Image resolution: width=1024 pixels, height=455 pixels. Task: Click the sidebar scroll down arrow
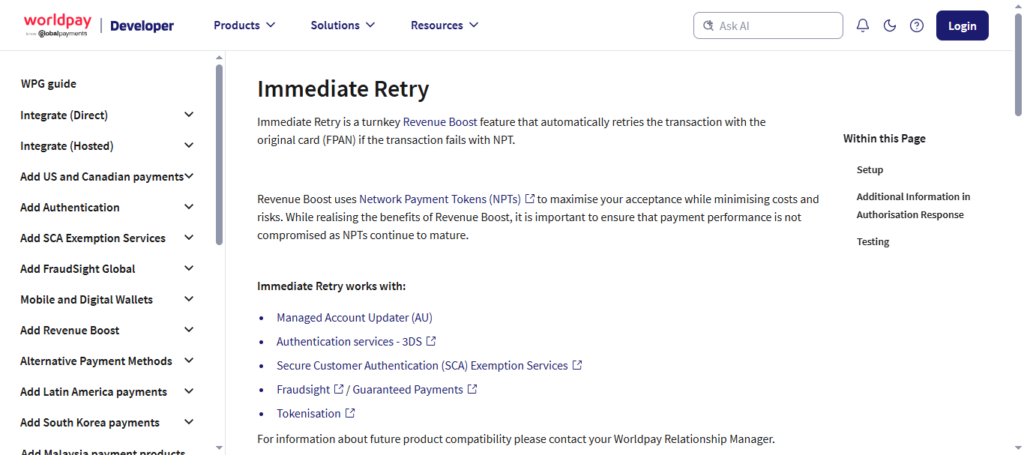coord(219,448)
